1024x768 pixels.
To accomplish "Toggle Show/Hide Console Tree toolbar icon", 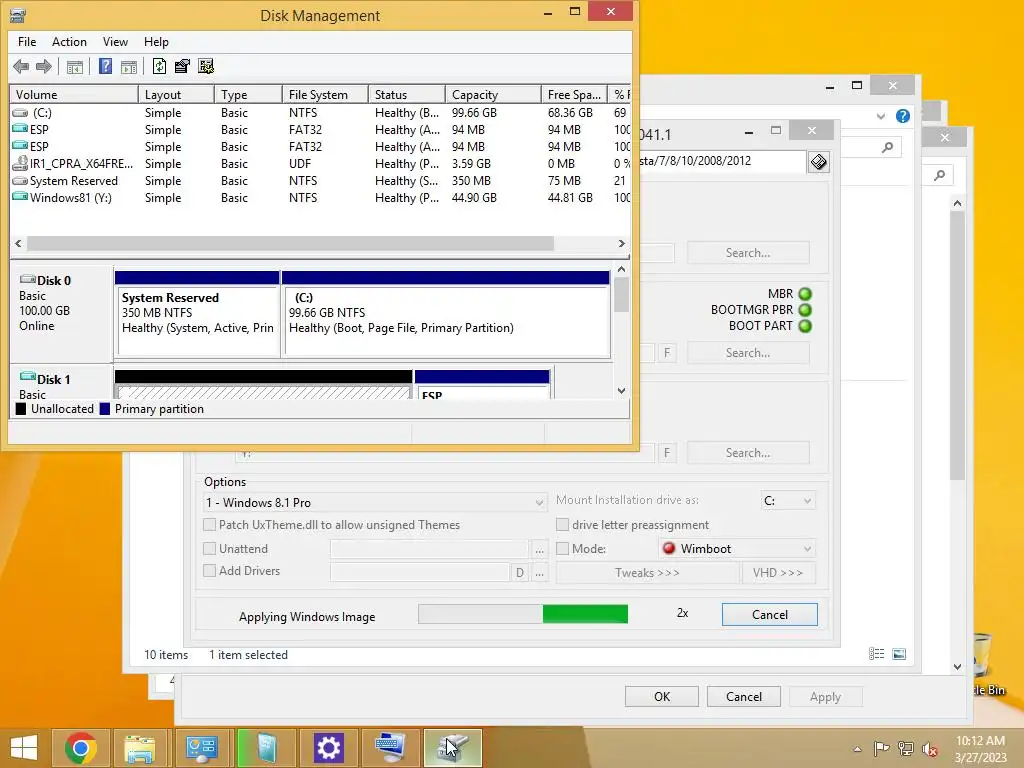I will 74,66.
